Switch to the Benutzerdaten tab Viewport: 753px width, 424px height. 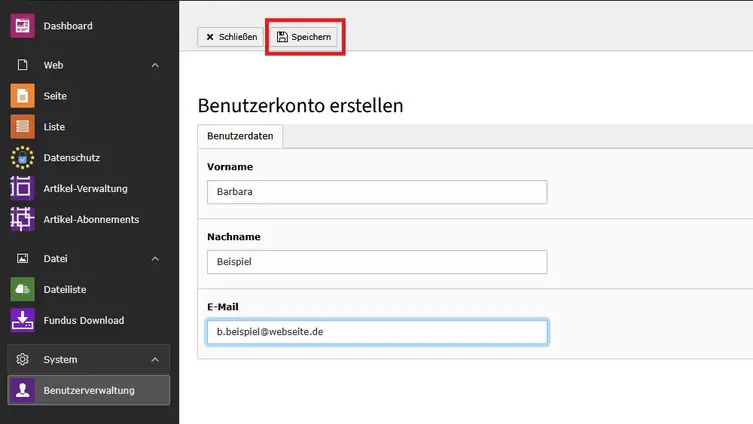(240, 135)
